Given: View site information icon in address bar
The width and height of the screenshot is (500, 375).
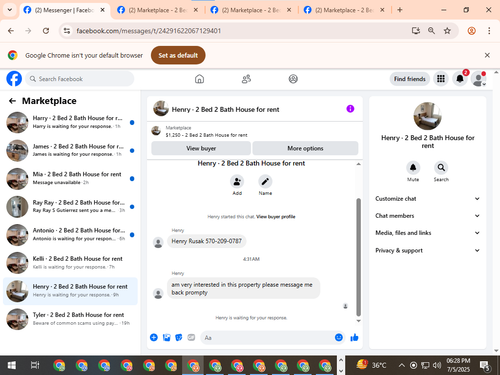Looking at the screenshot, I should [x=67, y=31].
